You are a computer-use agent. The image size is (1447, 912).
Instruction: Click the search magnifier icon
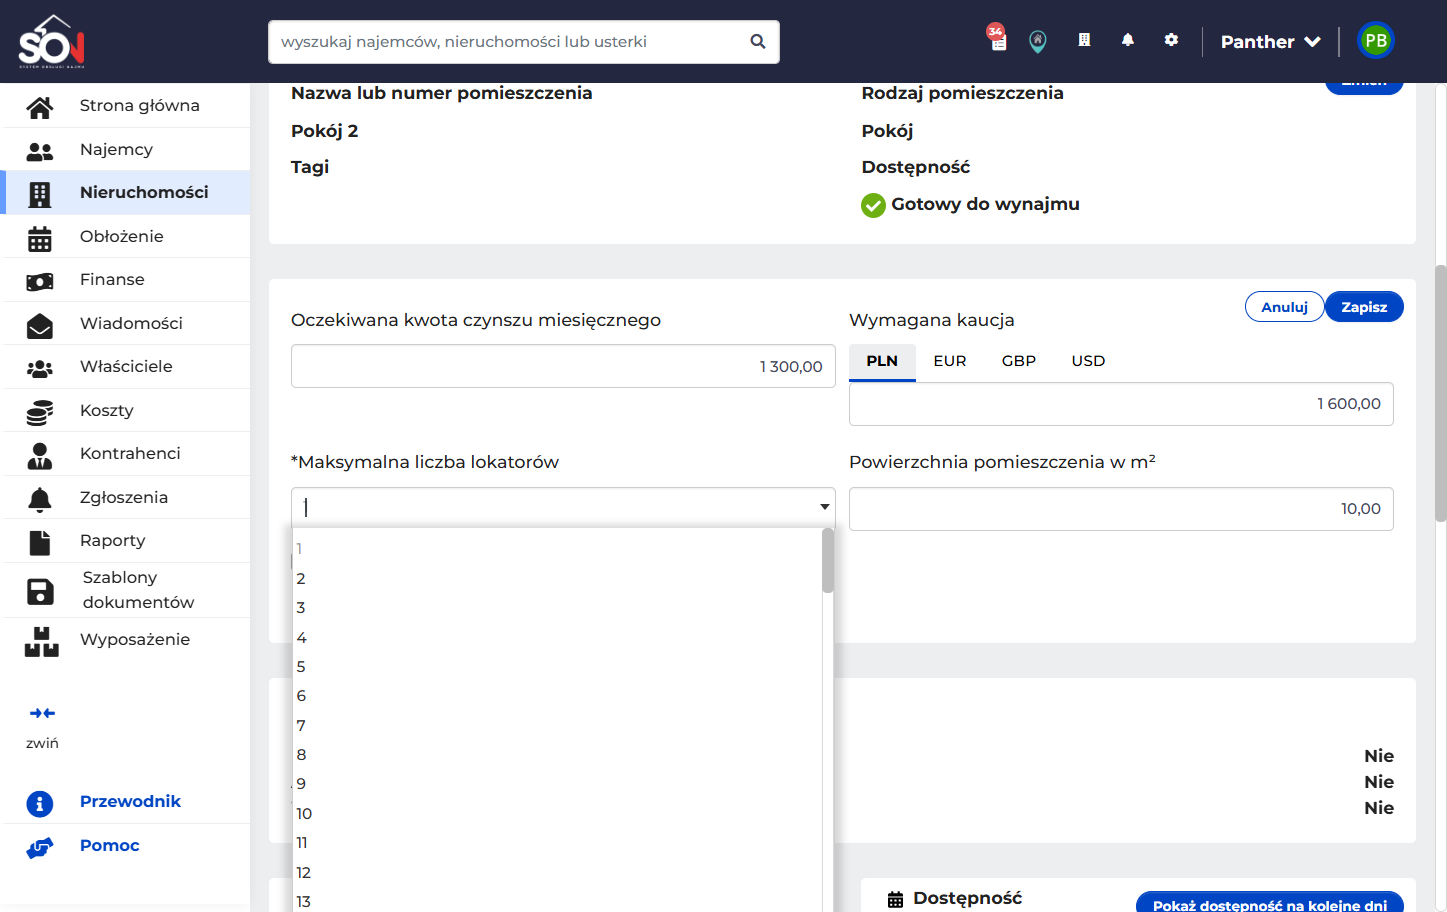pyautogui.click(x=758, y=41)
